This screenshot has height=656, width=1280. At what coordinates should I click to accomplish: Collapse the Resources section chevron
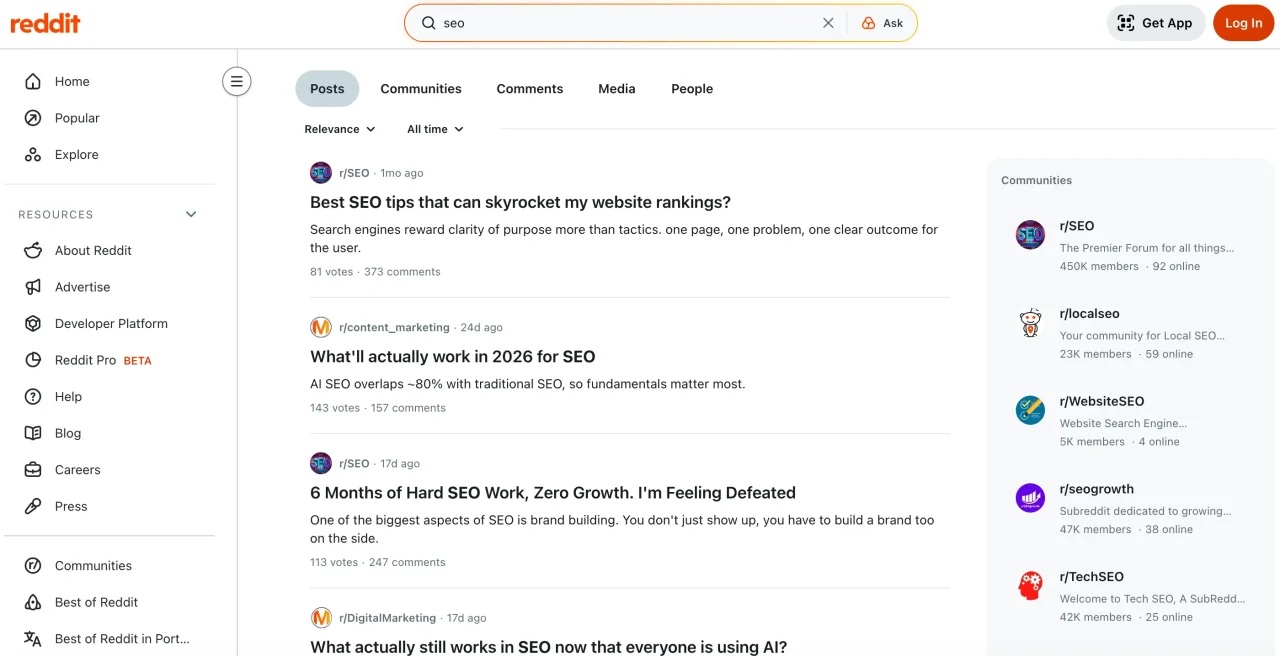[x=191, y=214]
